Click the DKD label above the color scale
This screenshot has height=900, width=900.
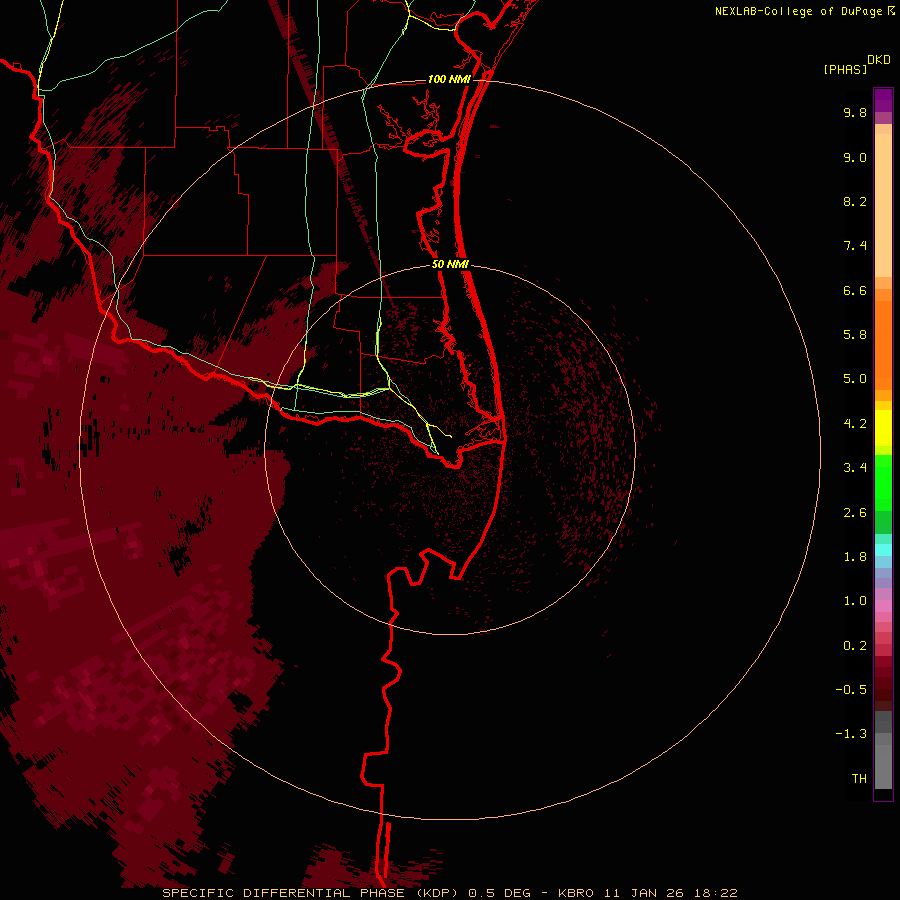[879, 60]
